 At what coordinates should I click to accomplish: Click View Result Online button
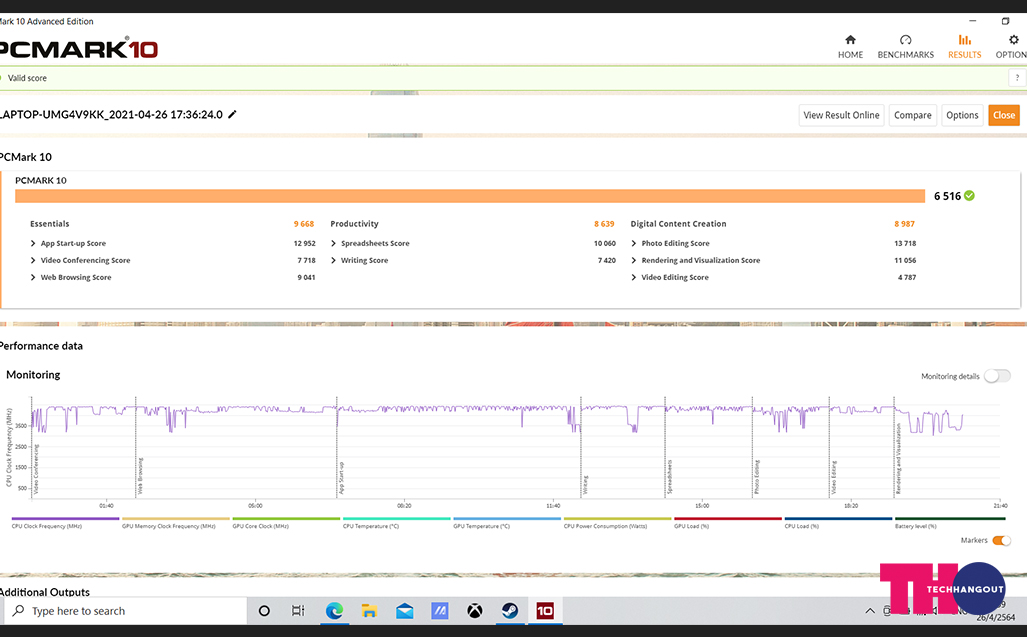(841, 115)
